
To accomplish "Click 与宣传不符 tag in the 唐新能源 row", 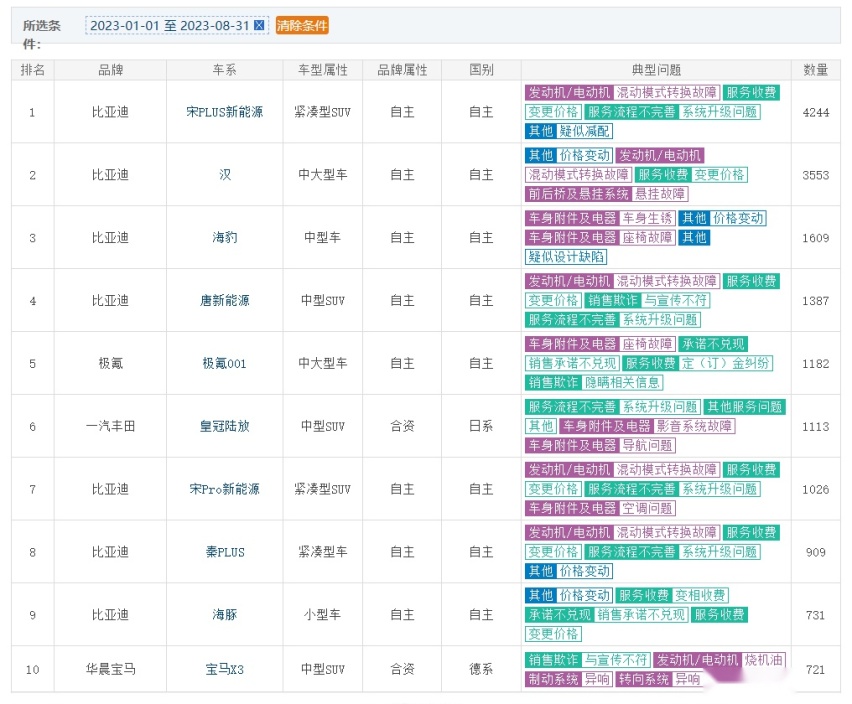I will pos(675,300).
